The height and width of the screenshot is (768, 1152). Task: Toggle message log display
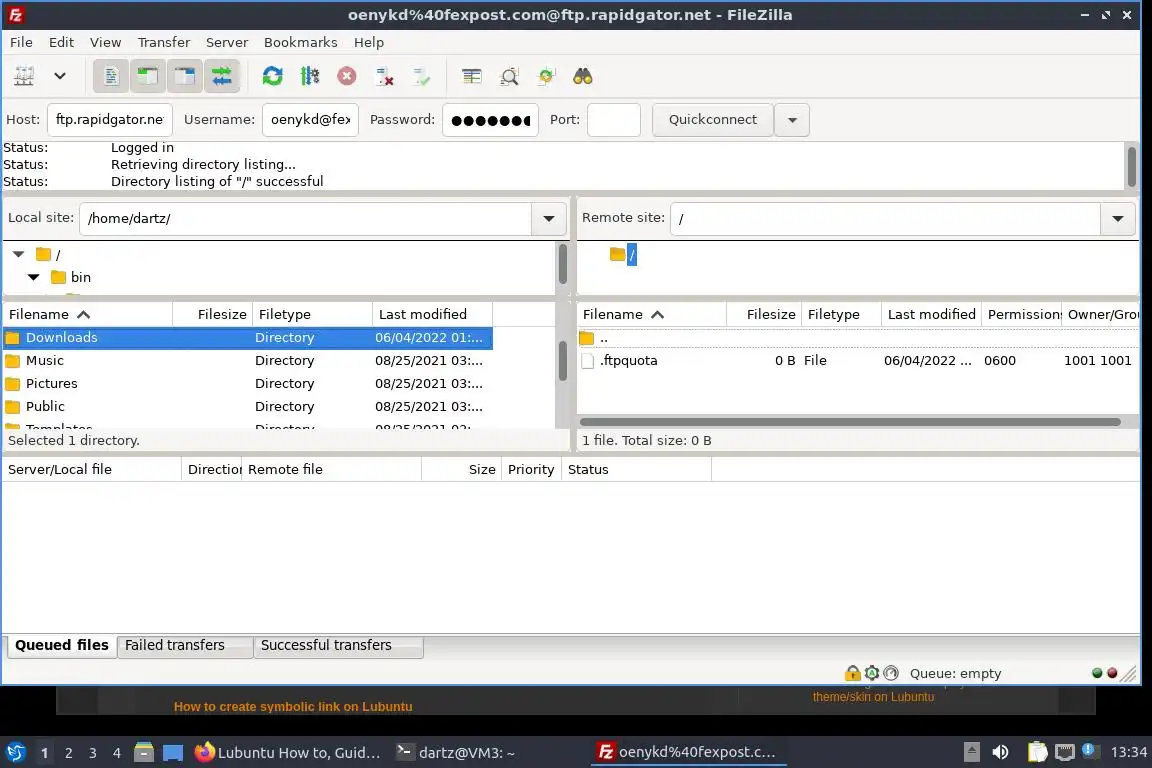pos(111,76)
